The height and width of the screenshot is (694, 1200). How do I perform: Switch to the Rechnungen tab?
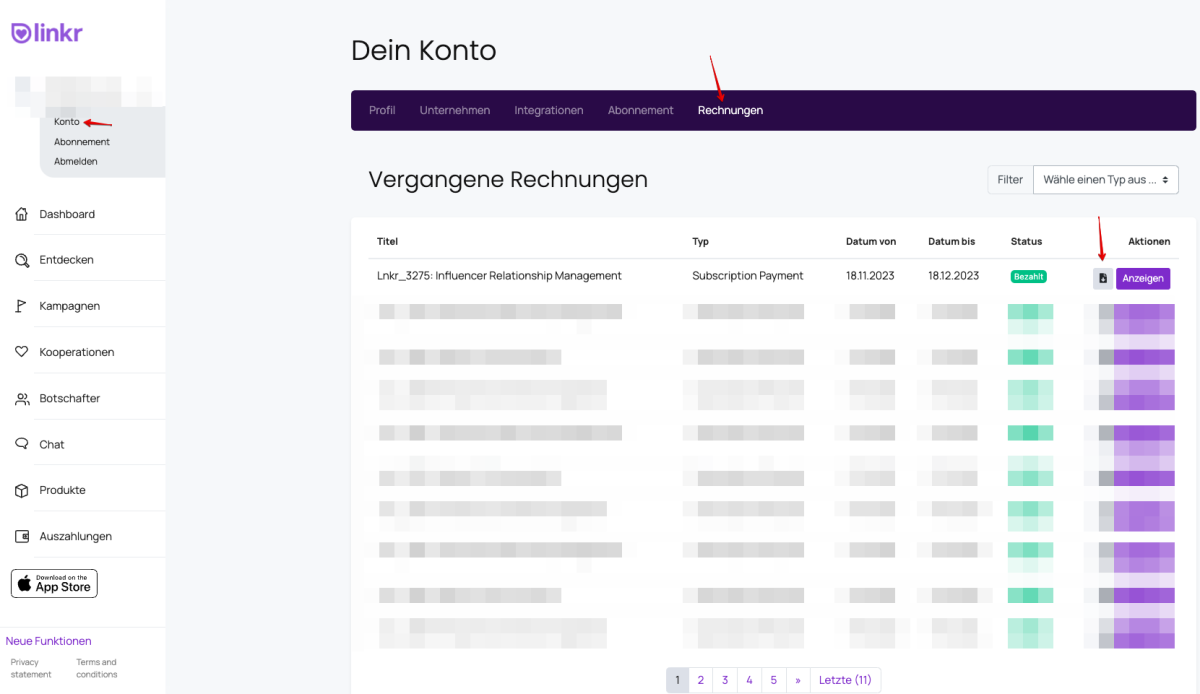(730, 110)
